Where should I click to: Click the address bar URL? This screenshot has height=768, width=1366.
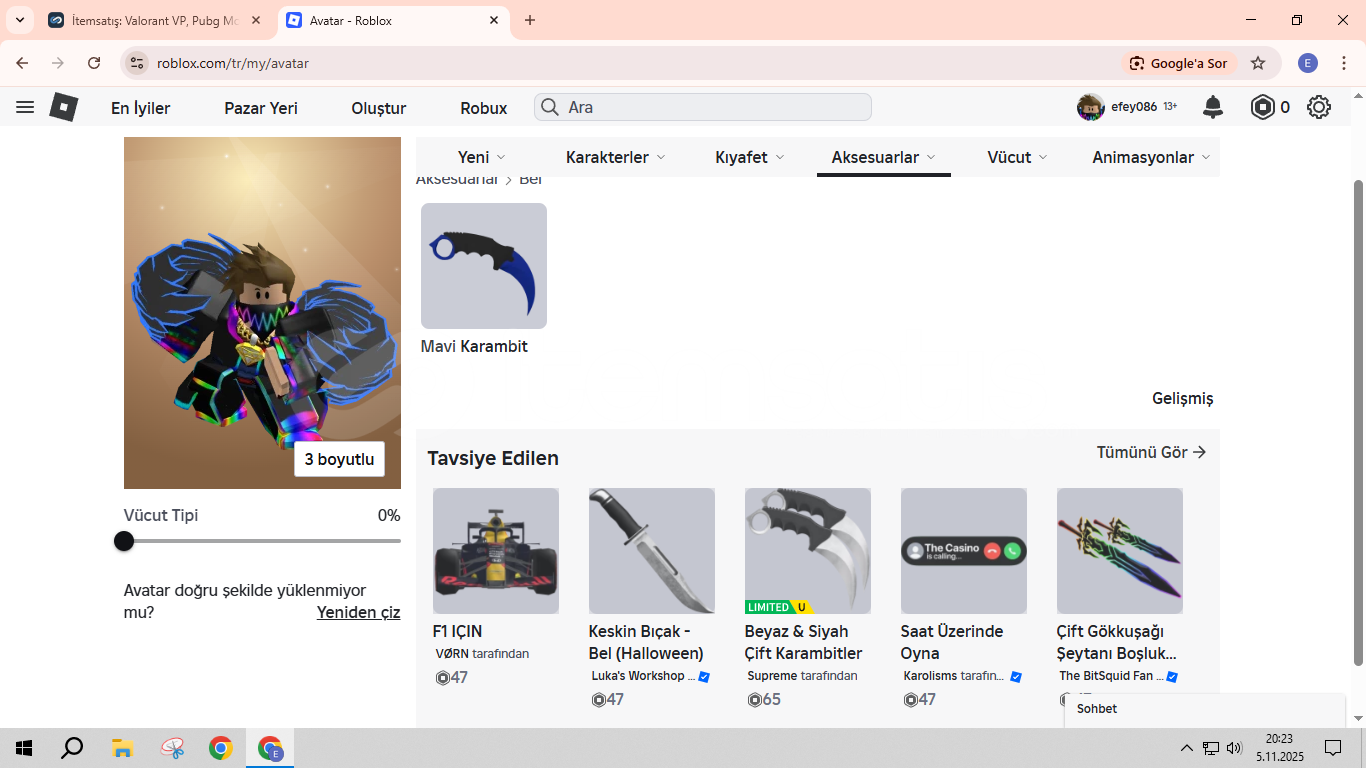[x=233, y=63]
